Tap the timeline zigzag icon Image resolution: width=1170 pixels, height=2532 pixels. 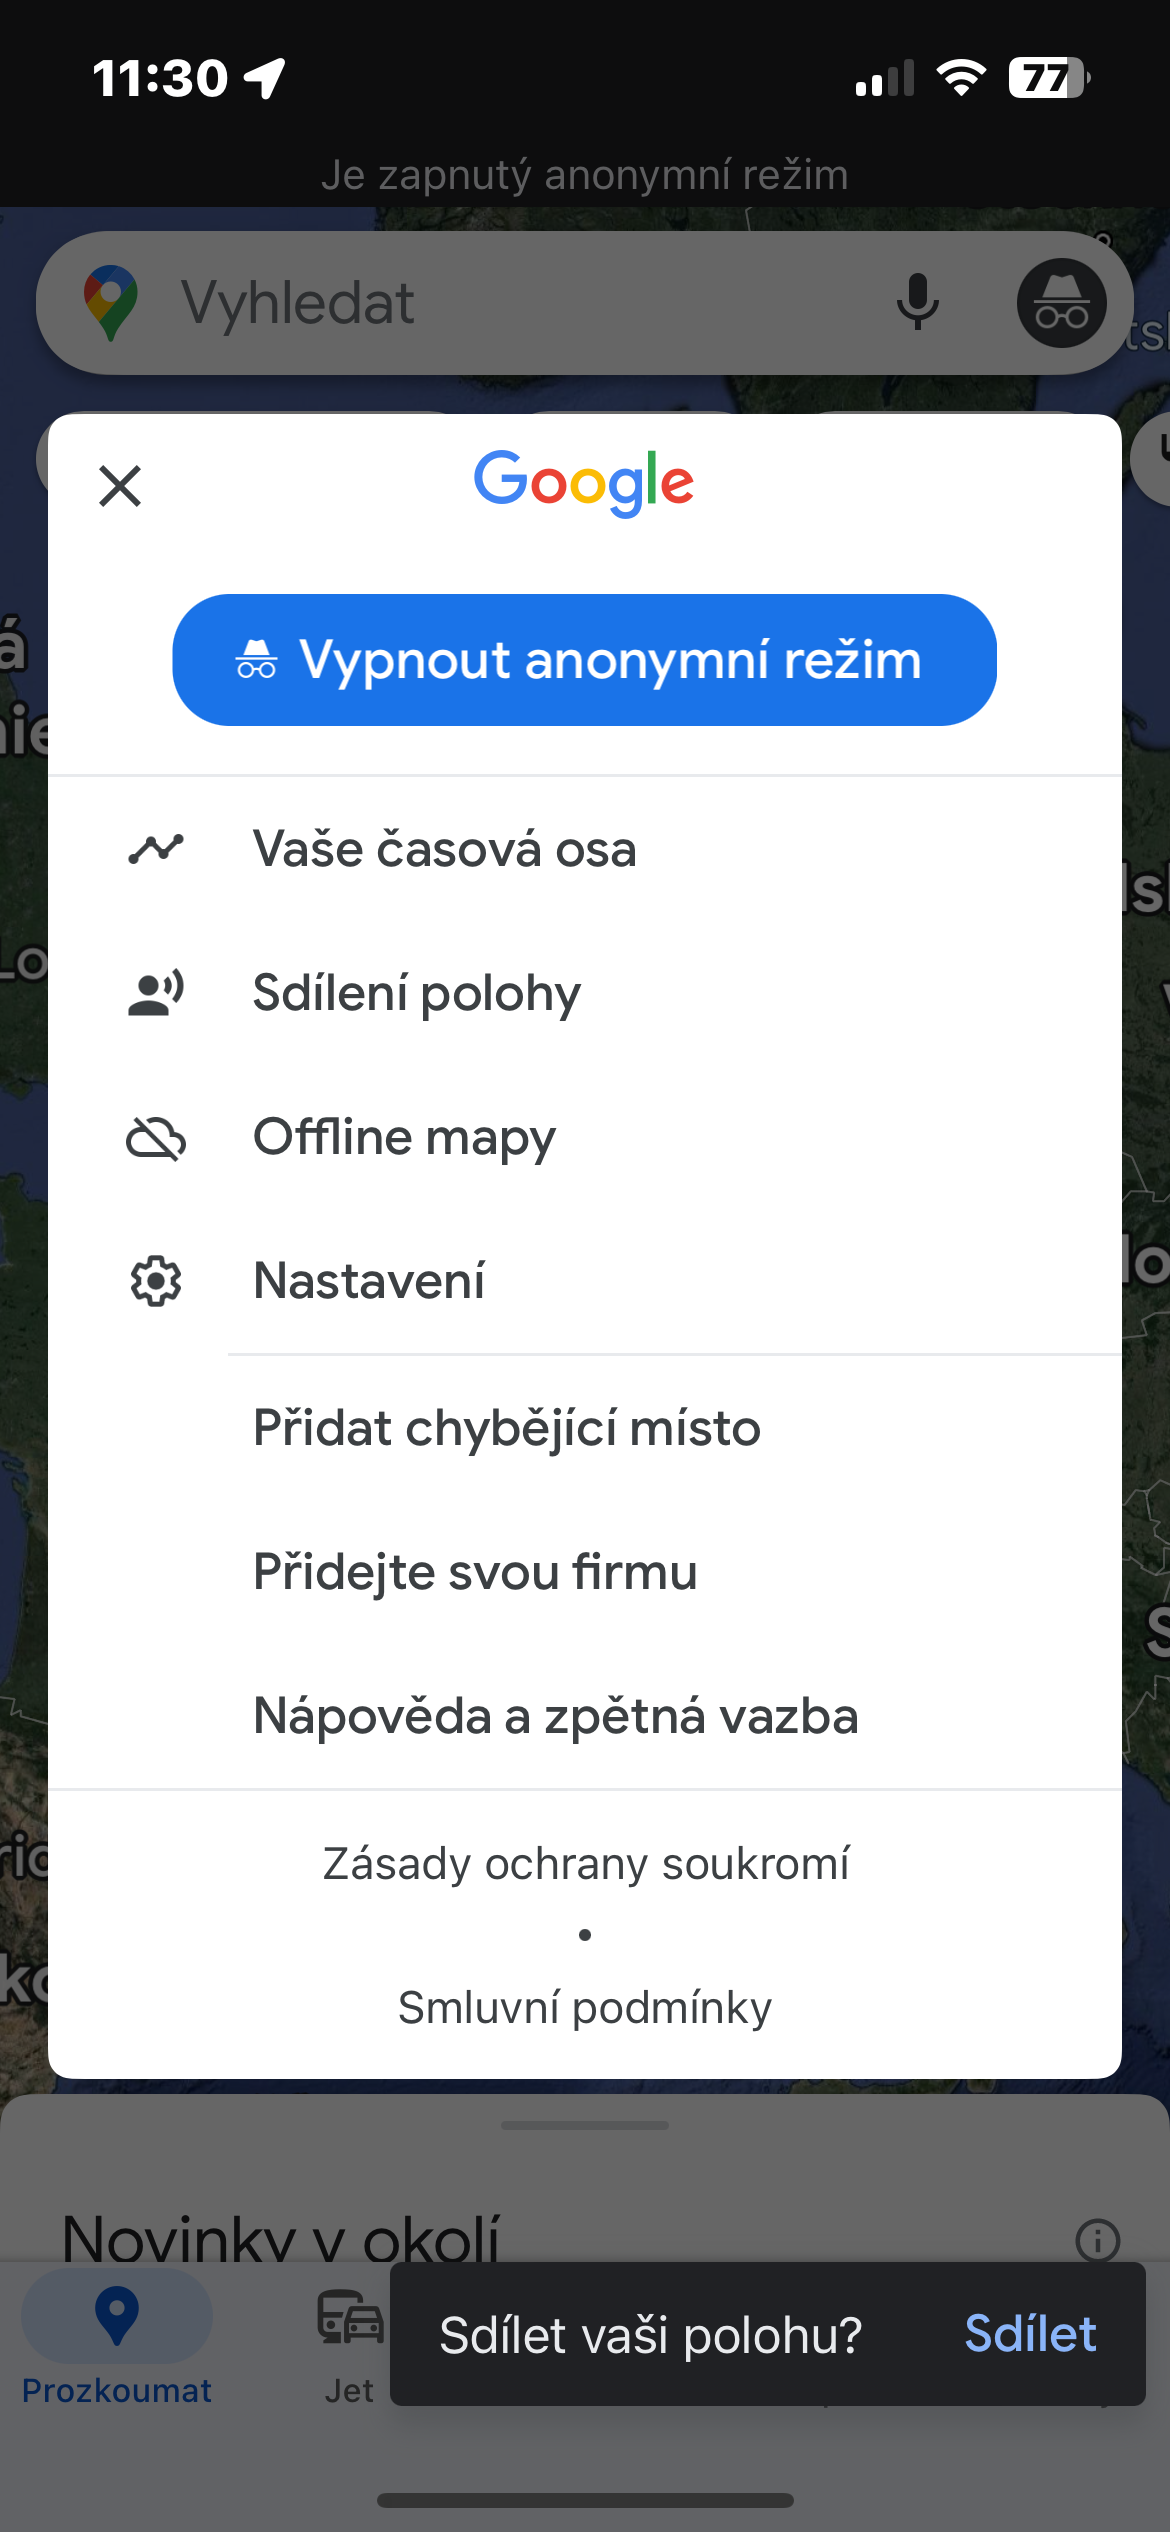click(156, 850)
